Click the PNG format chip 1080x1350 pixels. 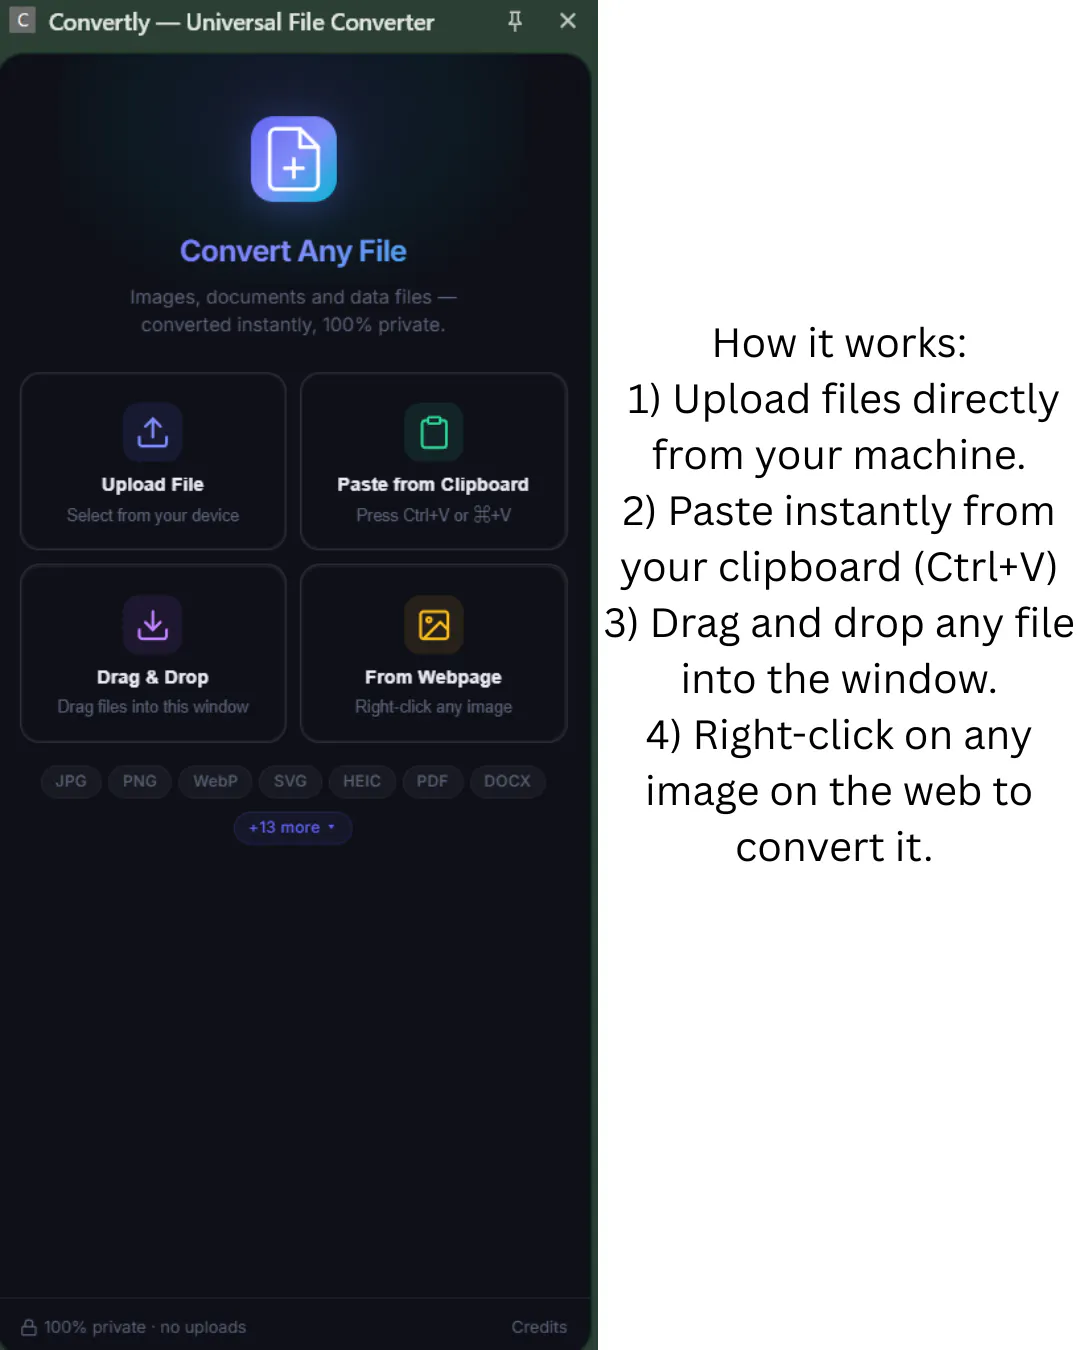tap(140, 781)
